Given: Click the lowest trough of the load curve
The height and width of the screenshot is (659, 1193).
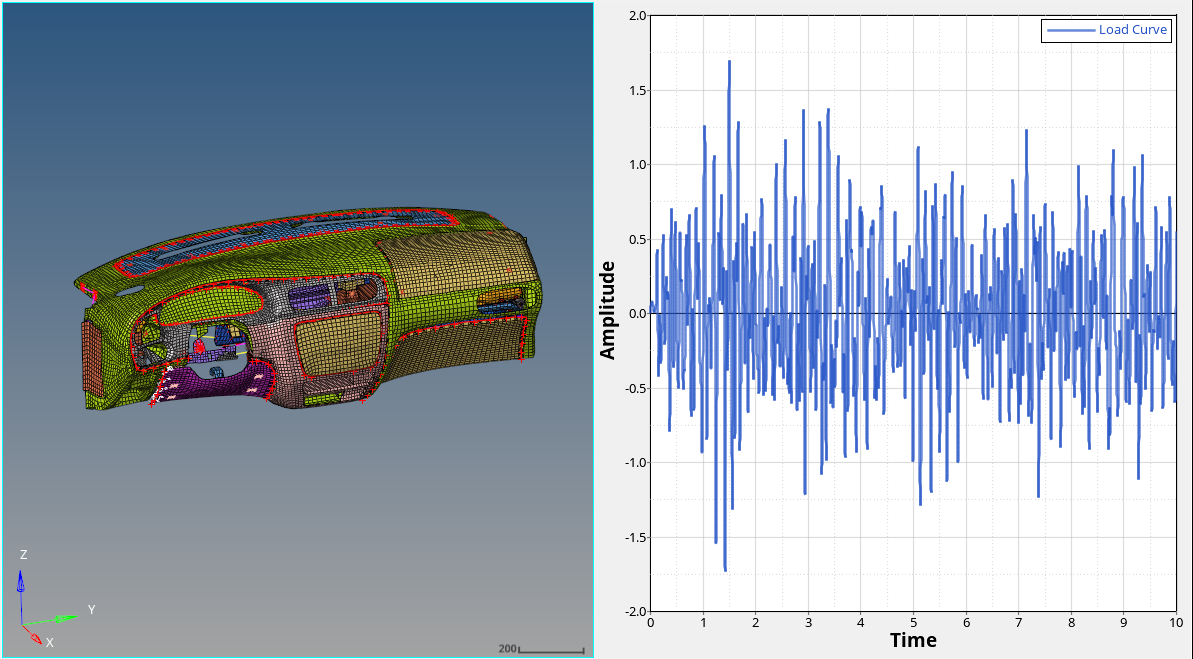Looking at the screenshot, I should pos(725,569).
